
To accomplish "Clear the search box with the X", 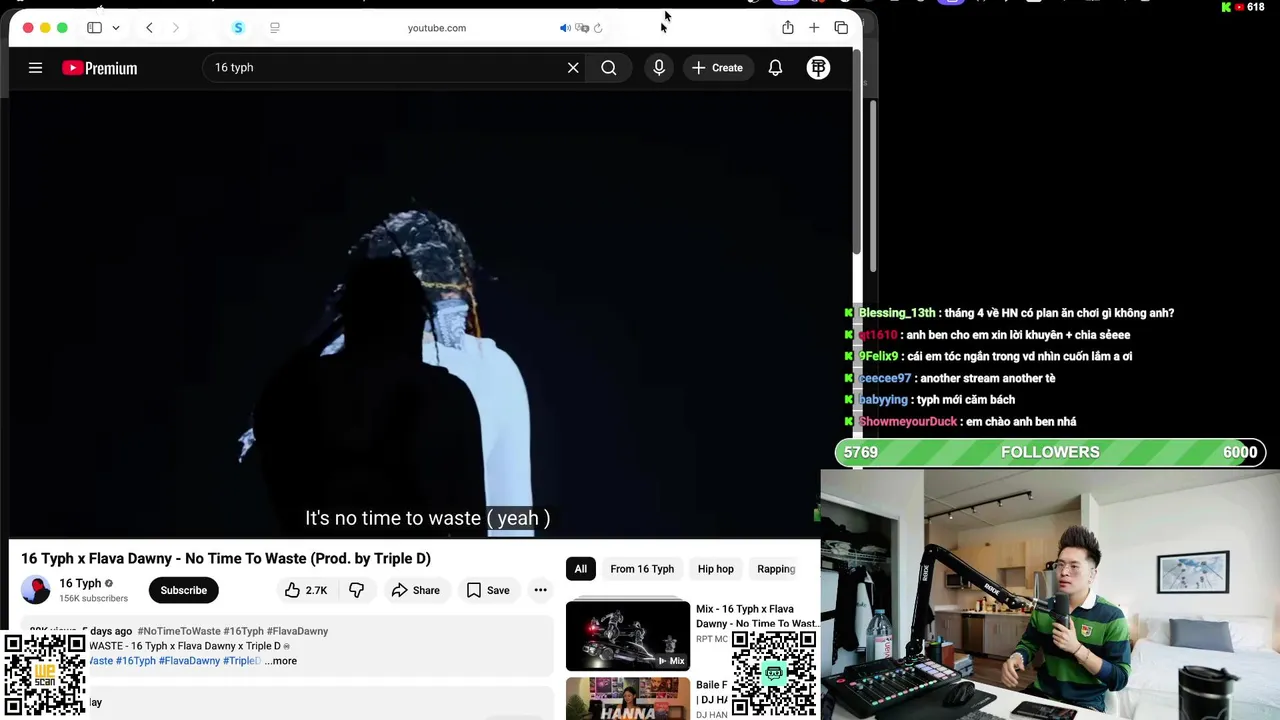I will point(573,68).
